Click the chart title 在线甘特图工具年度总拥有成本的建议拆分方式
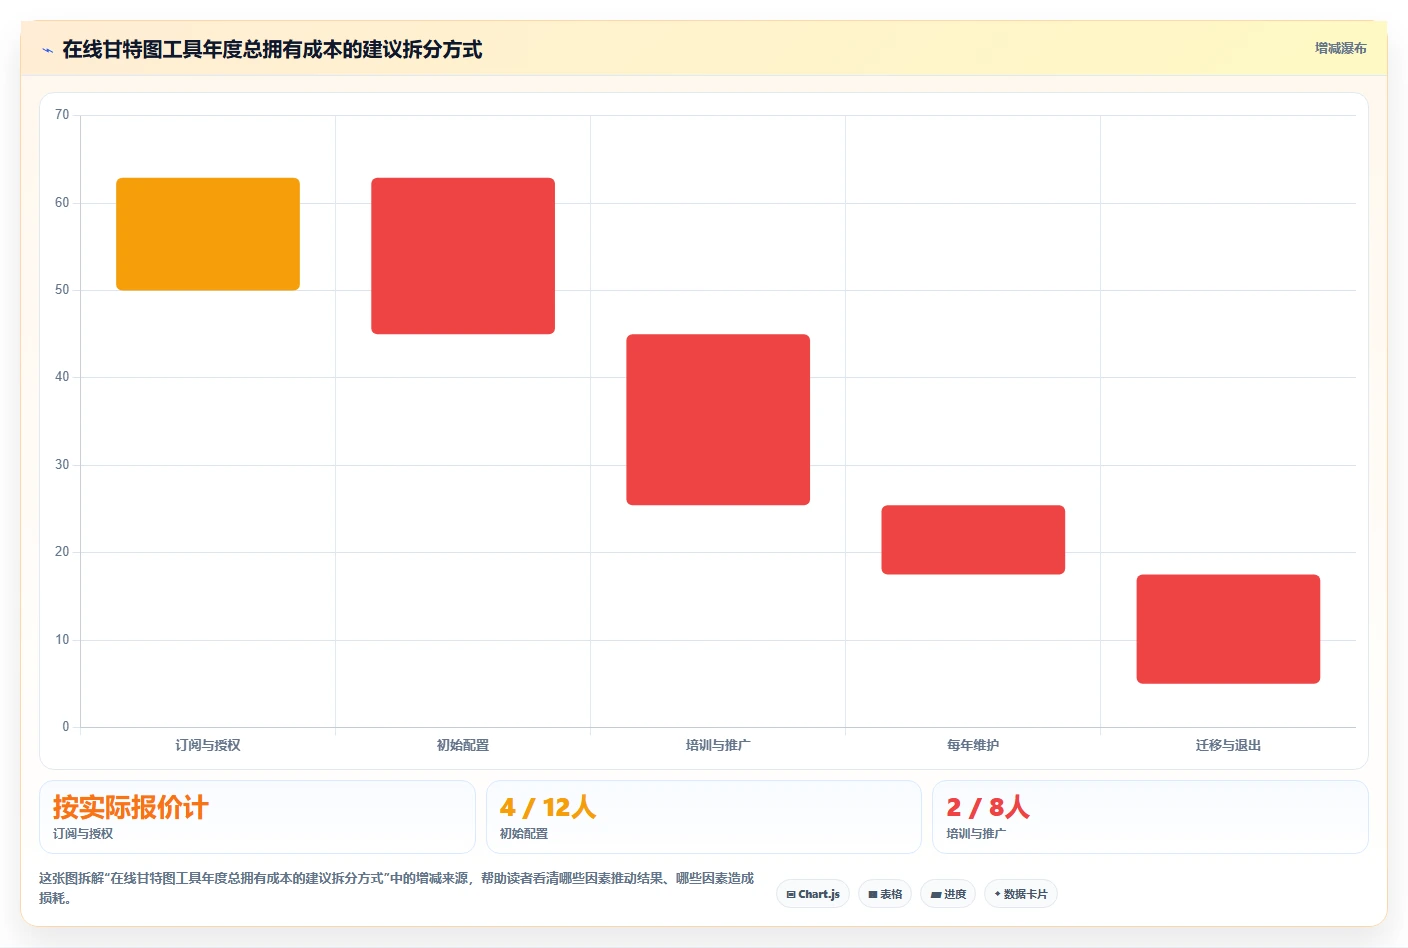 tap(272, 49)
